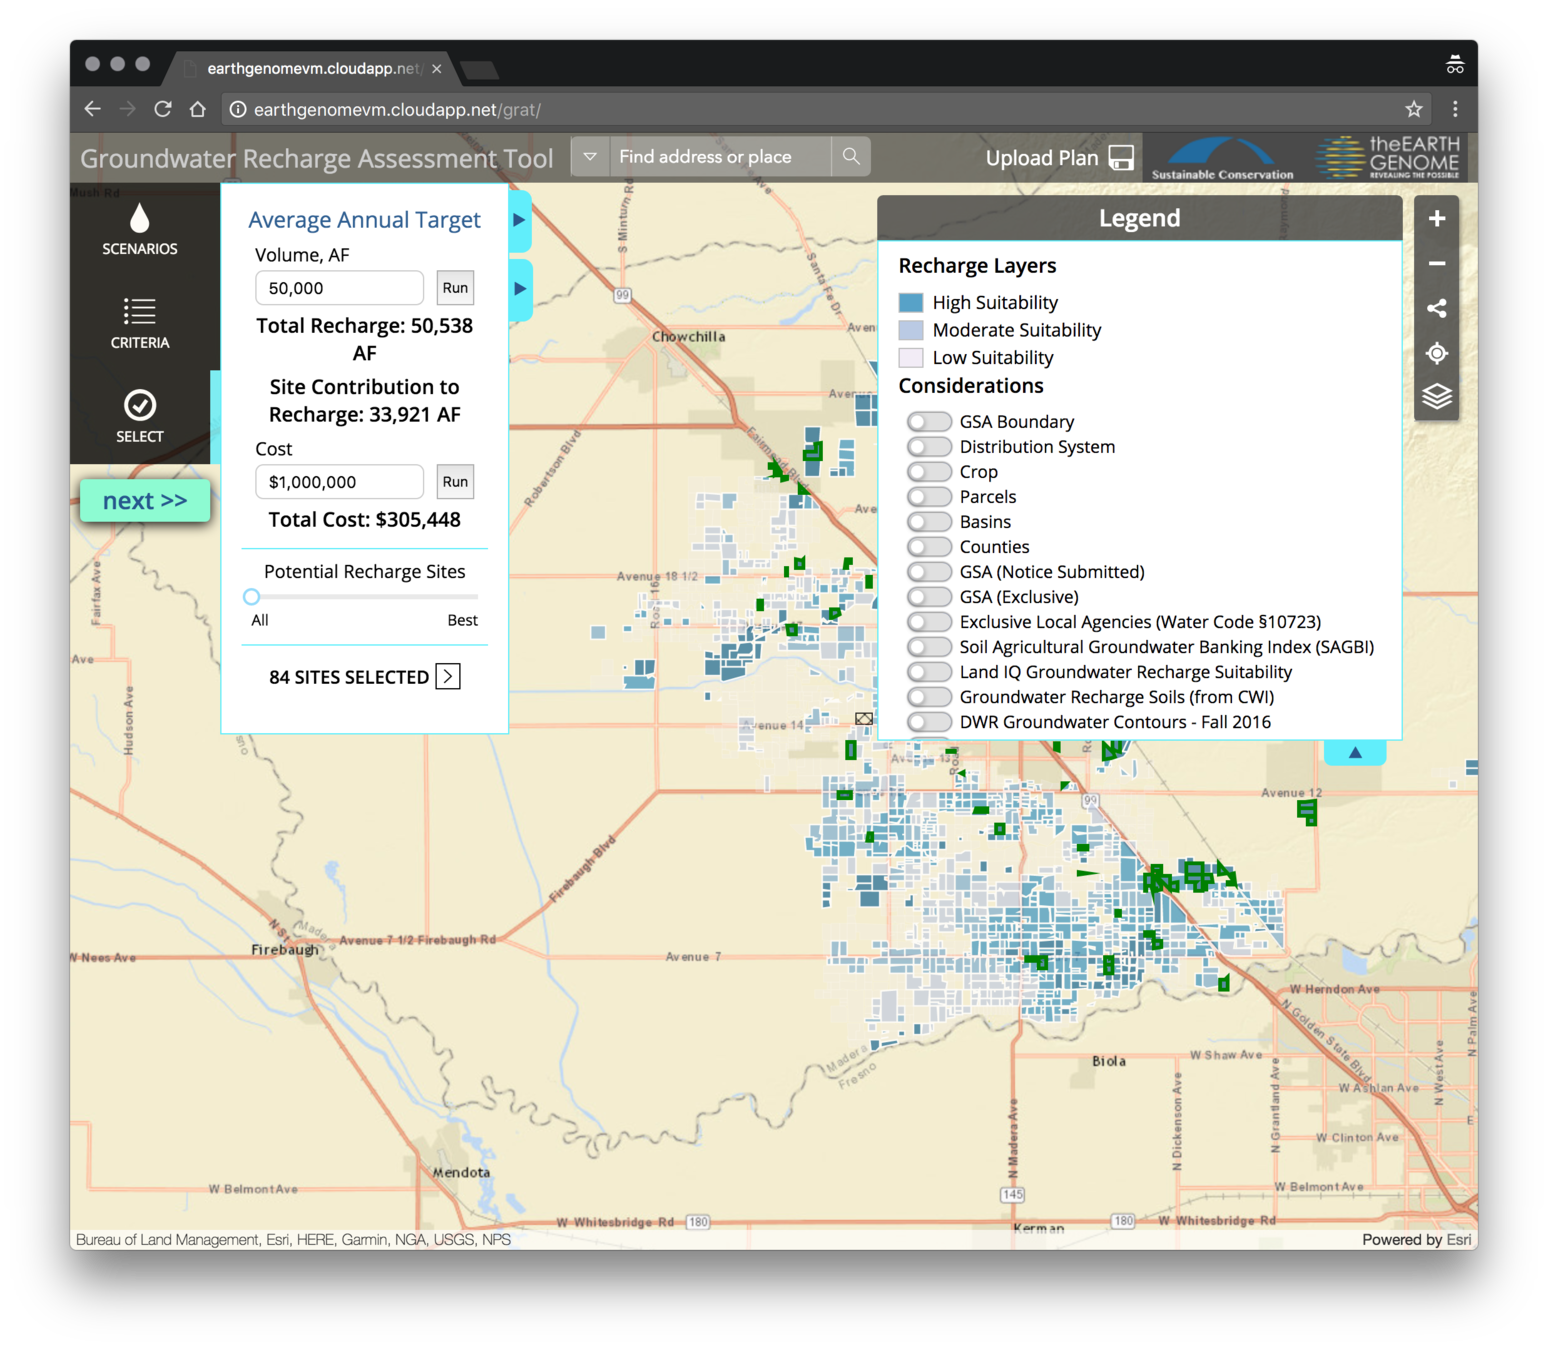
Task: Reload the browser page
Action: click(x=162, y=109)
